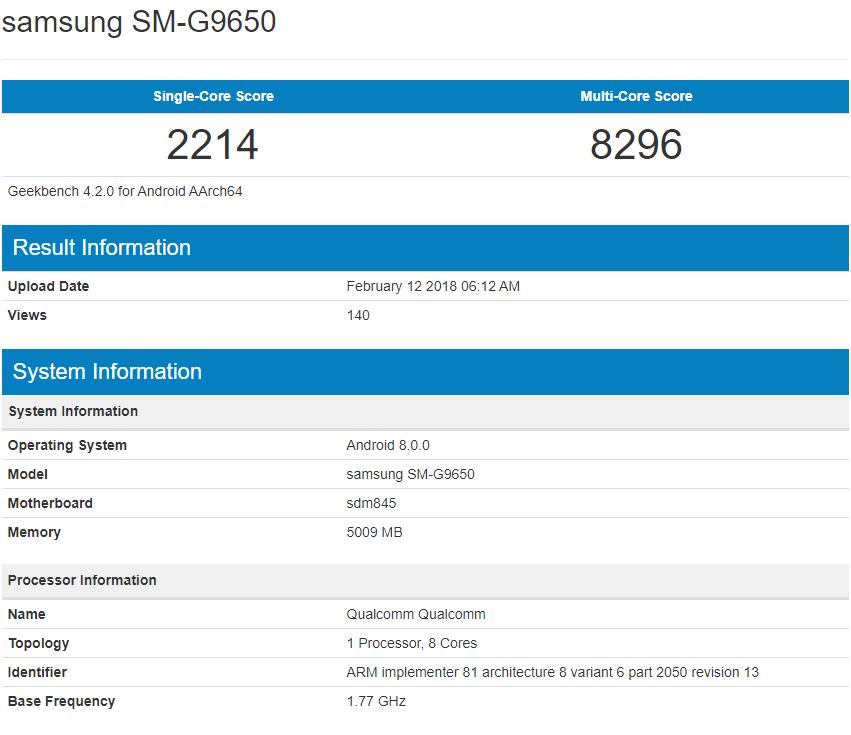The height and width of the screenshot is (735, 851).
Task: Click the Operating System label
Action: [67, 445]
